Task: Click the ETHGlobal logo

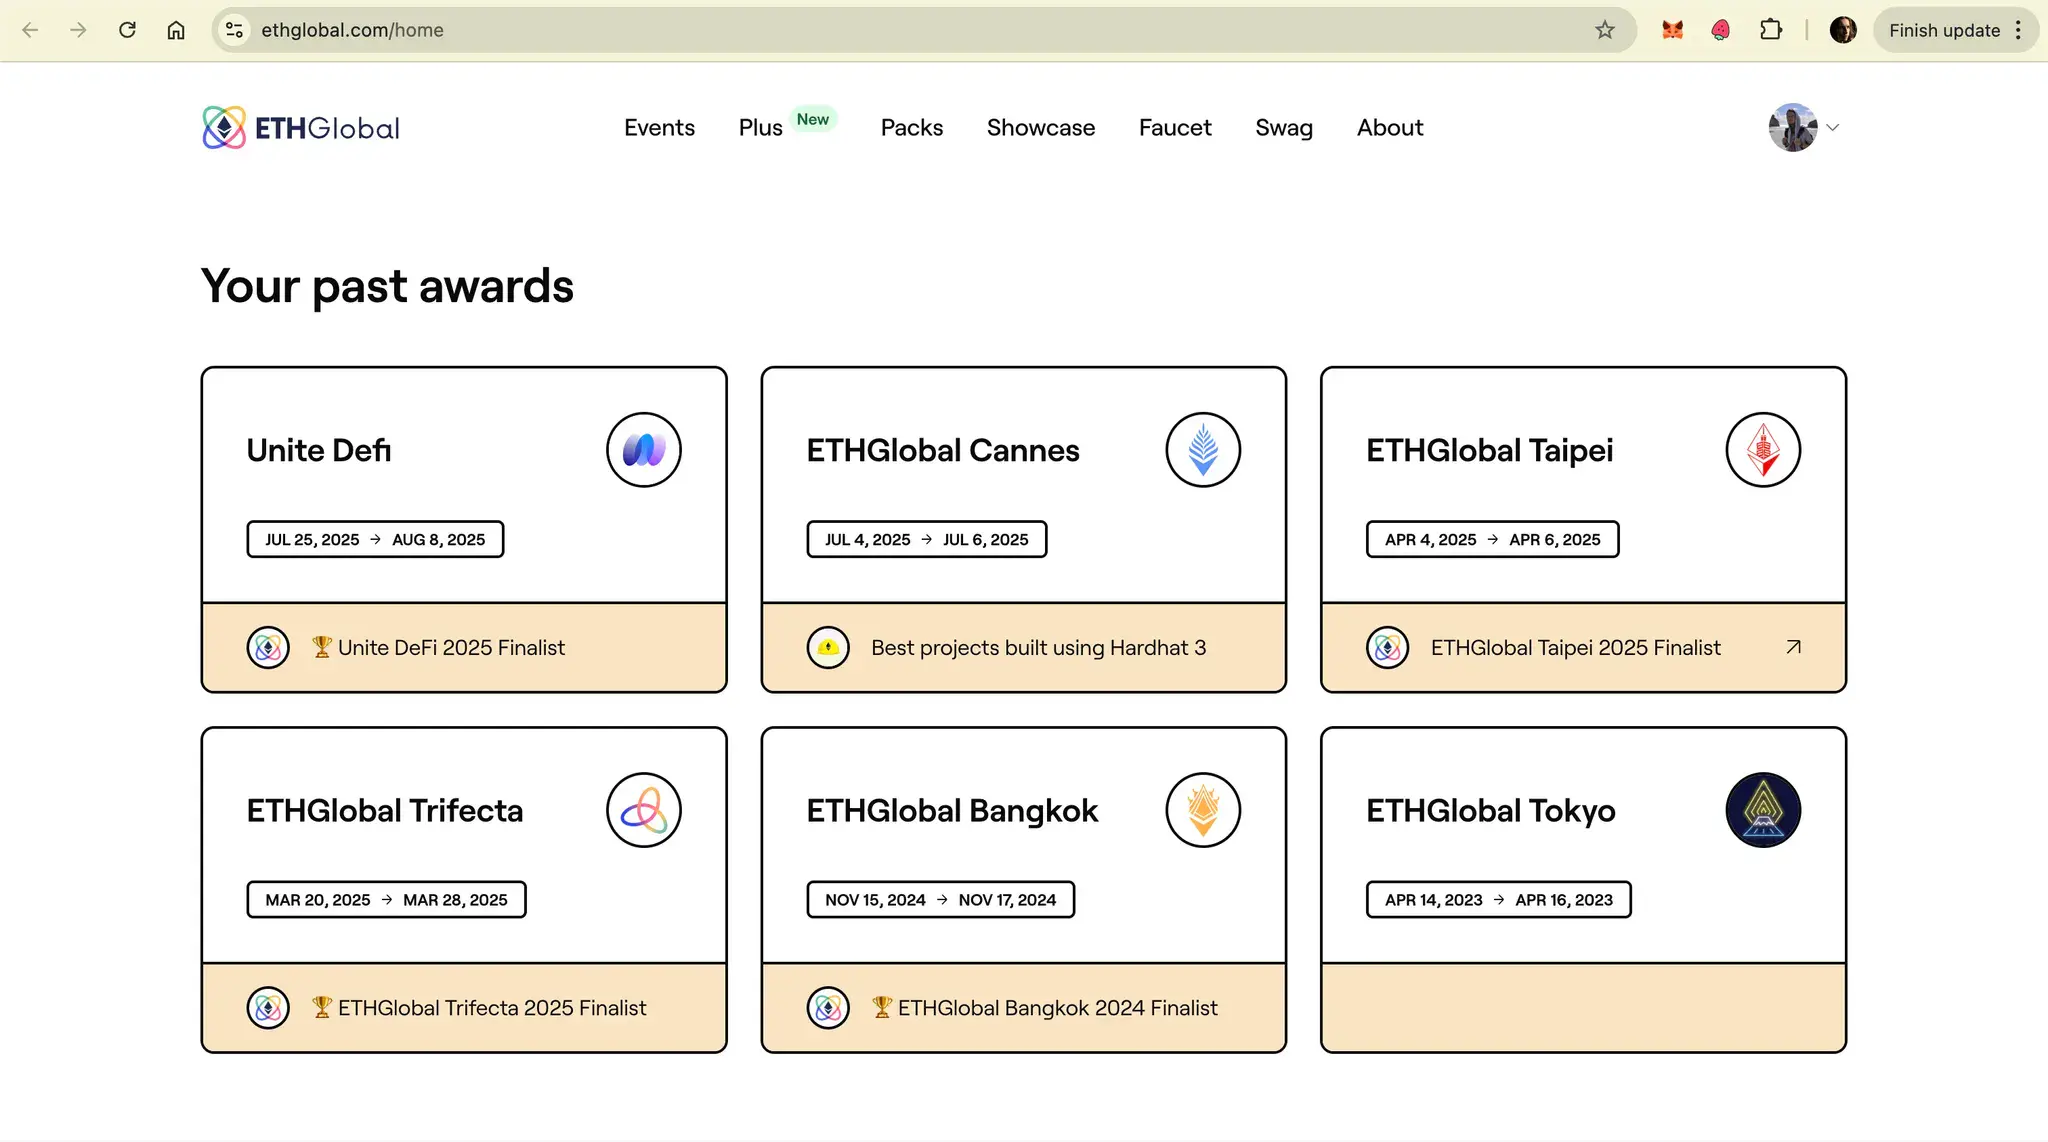Action: tap(300, 128)
